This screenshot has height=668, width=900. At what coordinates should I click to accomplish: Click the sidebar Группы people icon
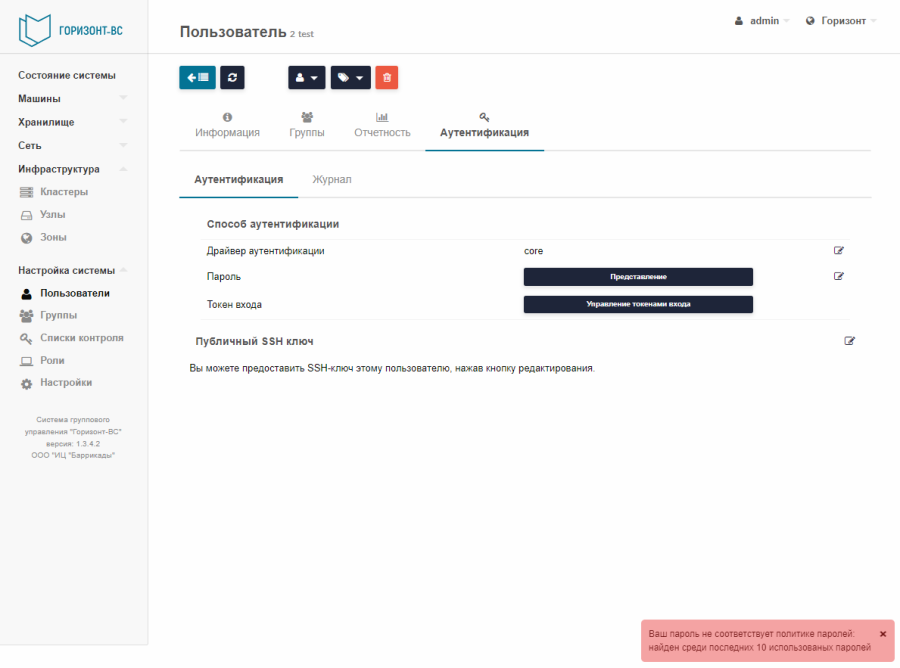26,316
